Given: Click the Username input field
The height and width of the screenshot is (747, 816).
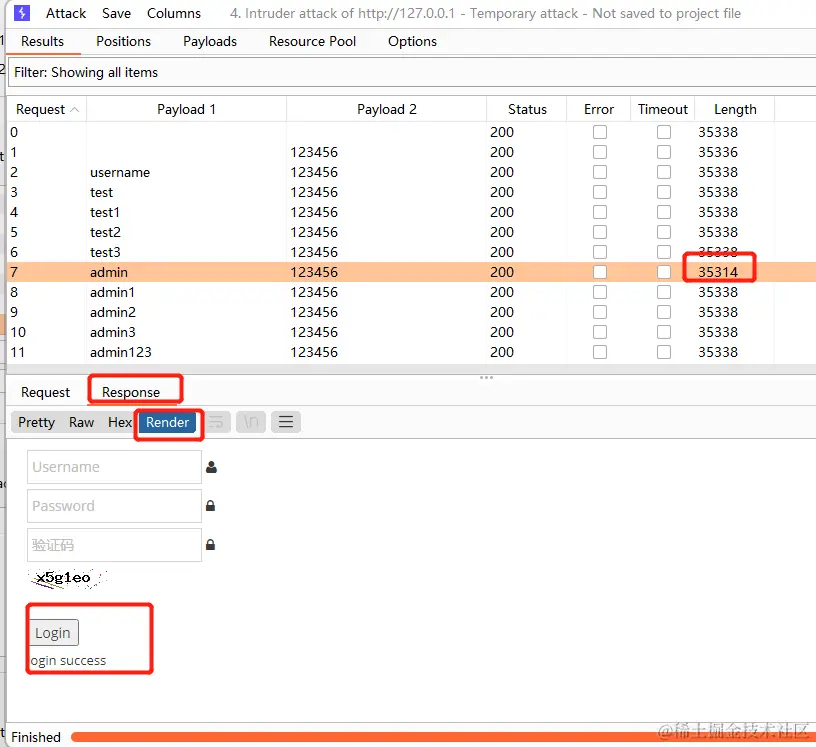Looking at the screenshot, I should 114,467.
